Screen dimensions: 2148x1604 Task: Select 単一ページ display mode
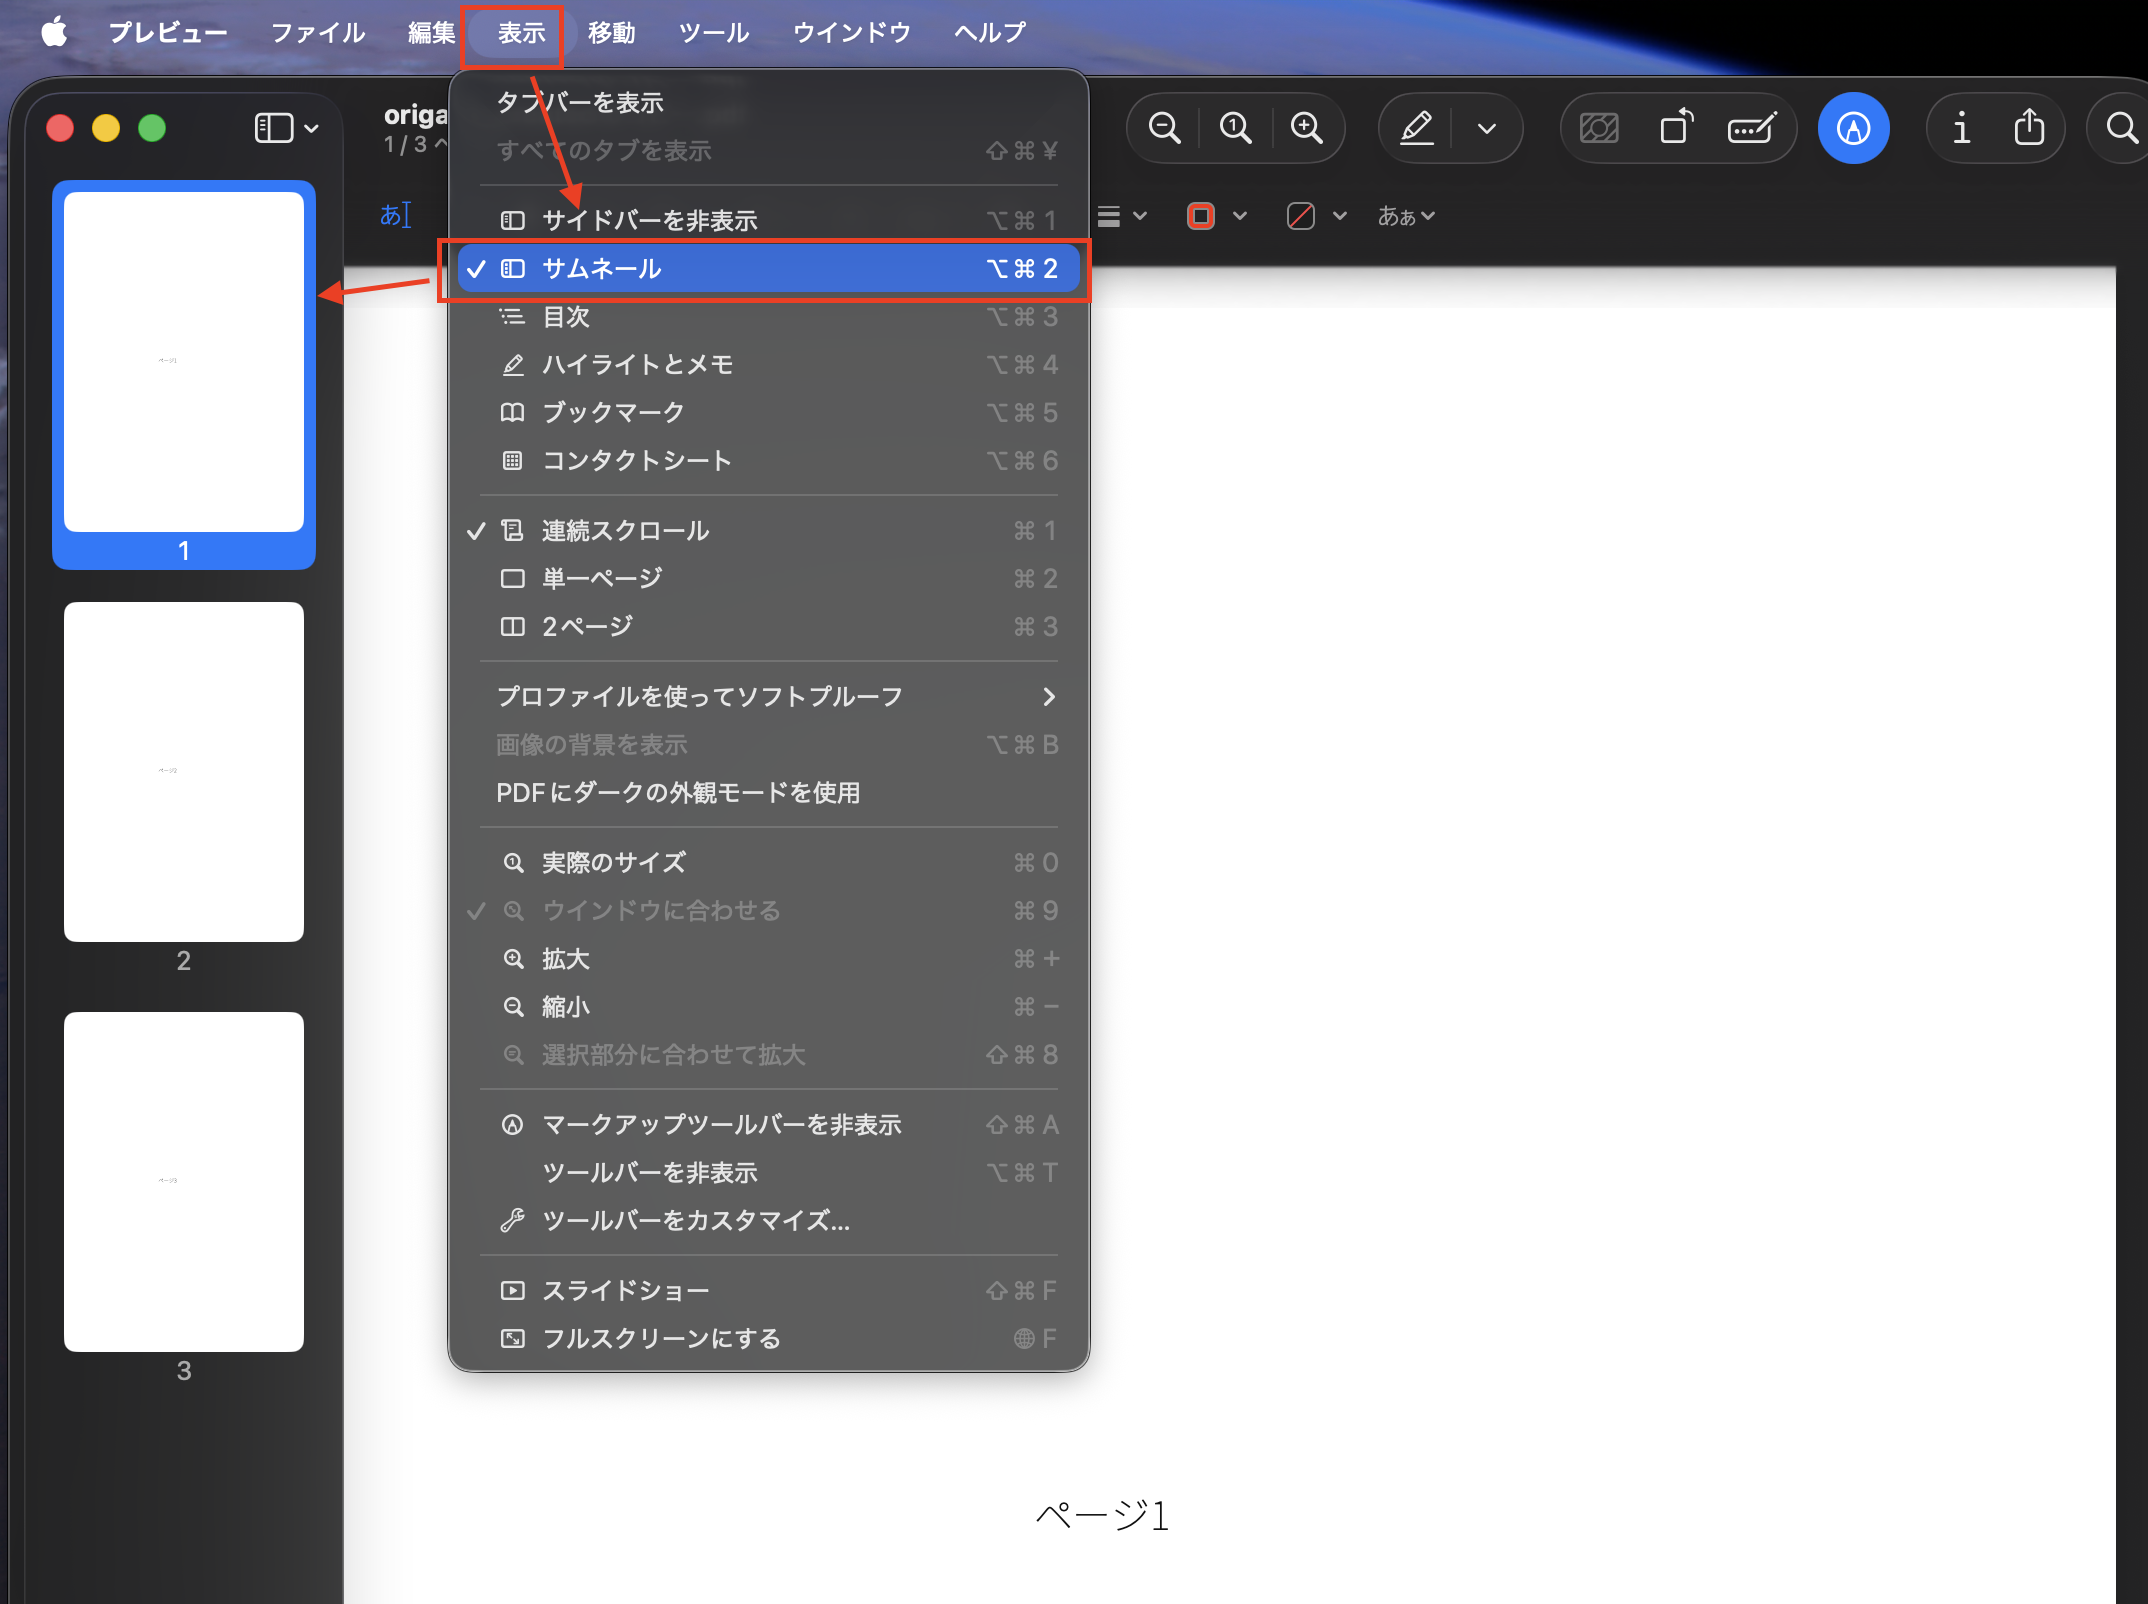coord(768,578)
